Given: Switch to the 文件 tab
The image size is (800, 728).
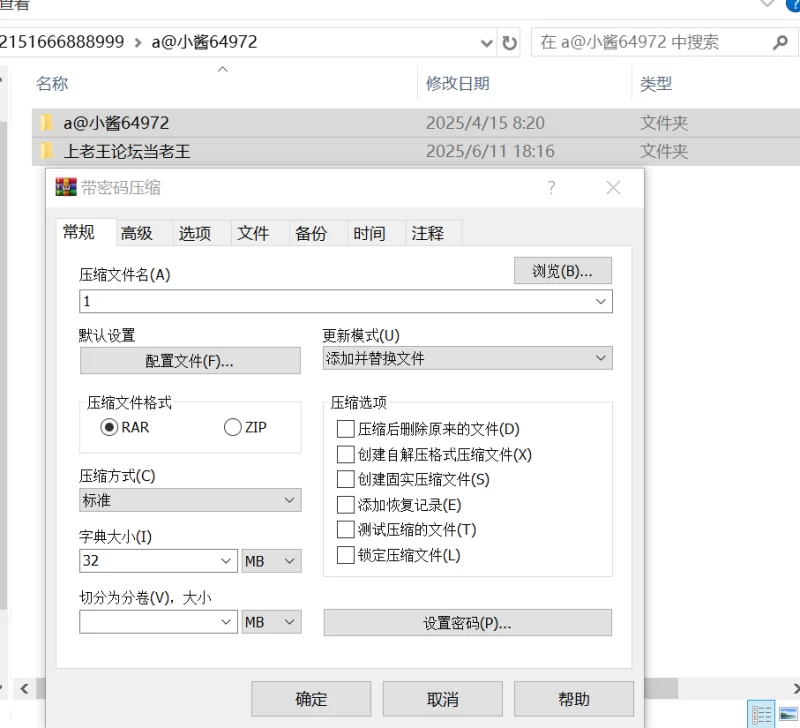Looking at the screenshot, I should tap(253, 233).
